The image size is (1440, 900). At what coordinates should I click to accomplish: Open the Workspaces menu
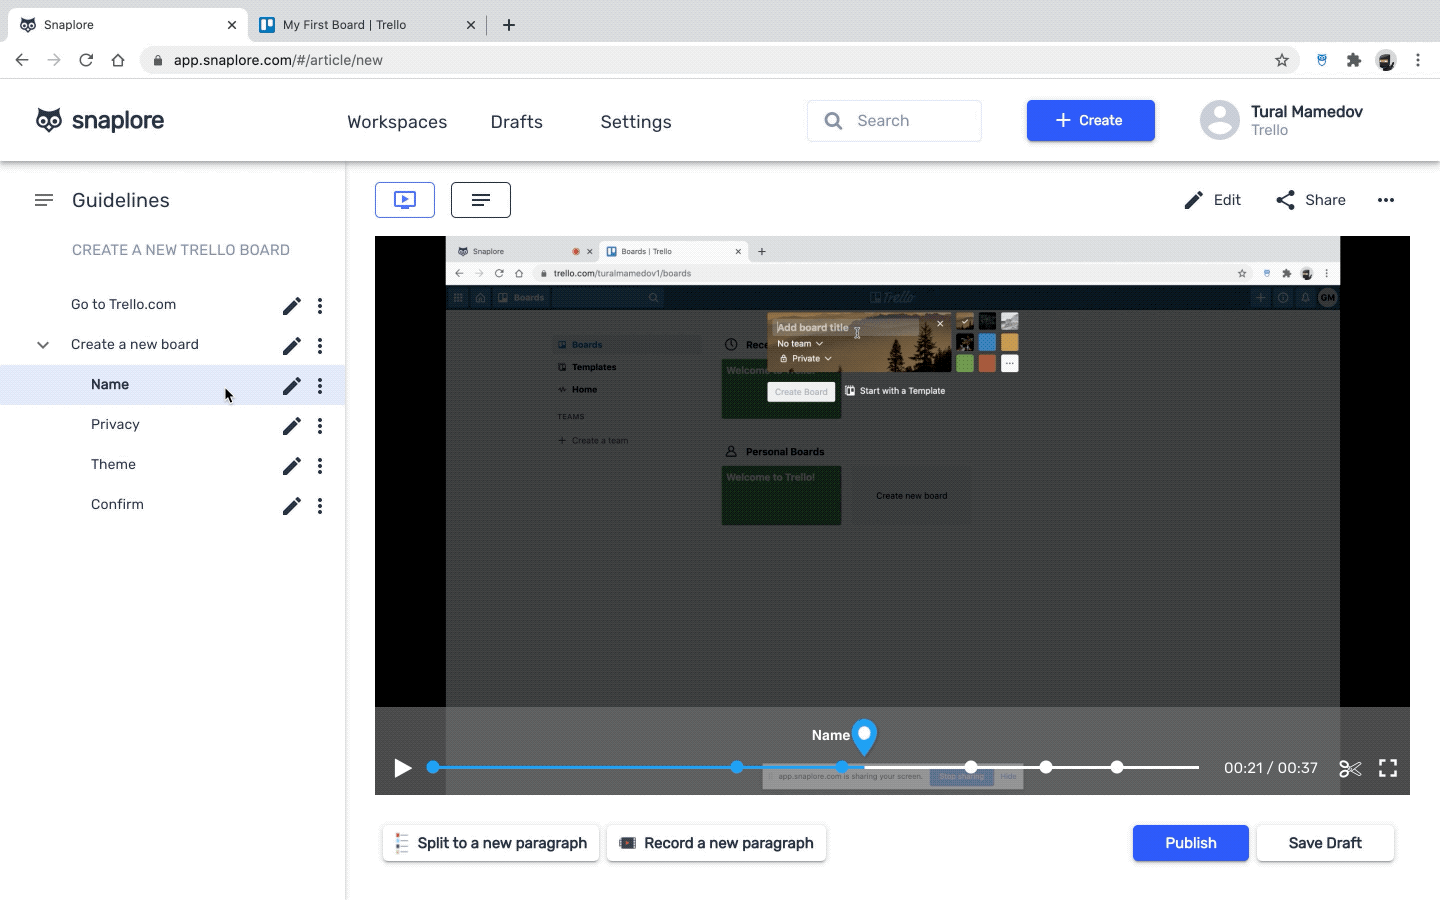pos(397,122)
